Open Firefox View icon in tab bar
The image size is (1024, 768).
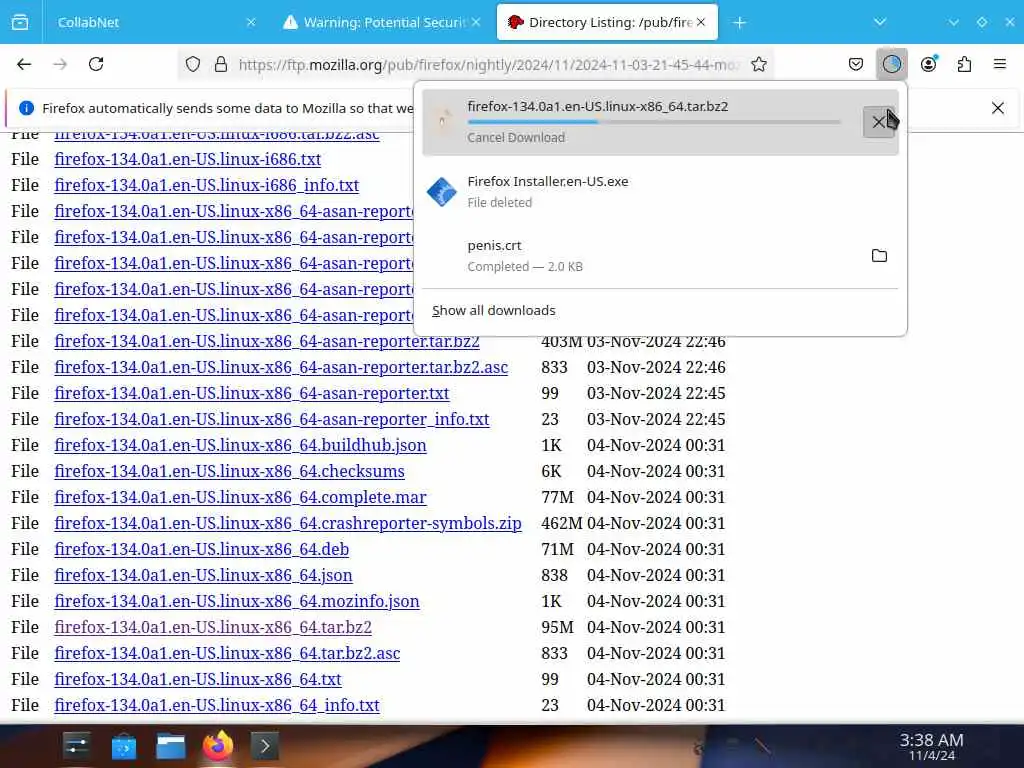pyautogui.click(x=20, y=22)
